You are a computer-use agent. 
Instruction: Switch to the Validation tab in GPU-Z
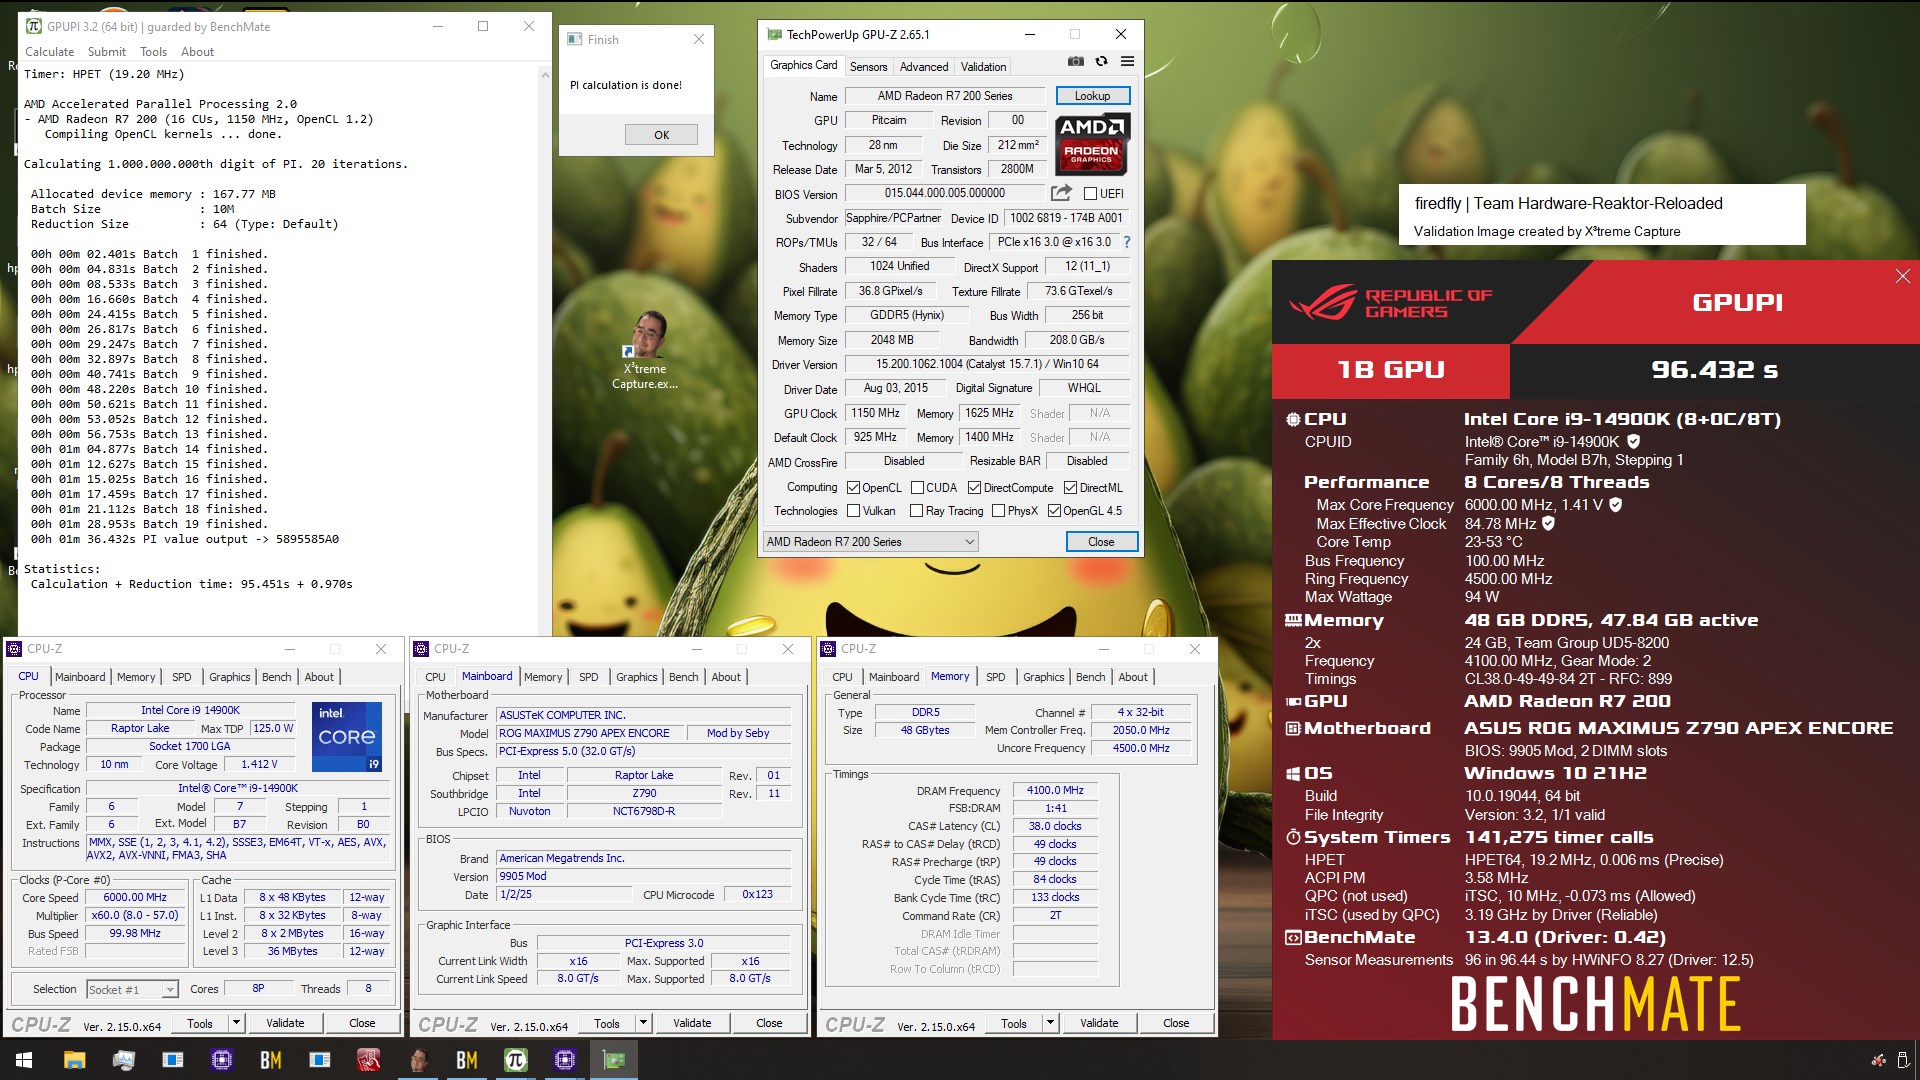(x=983, y=67)
